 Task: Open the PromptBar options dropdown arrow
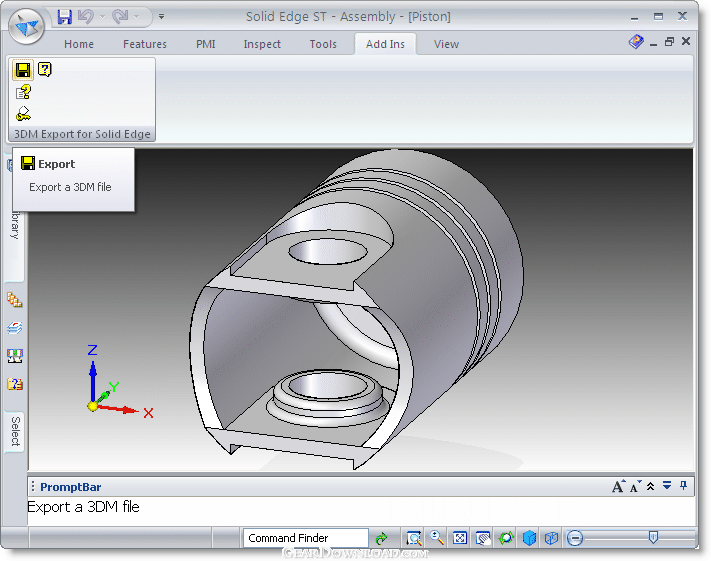(667, 486)
